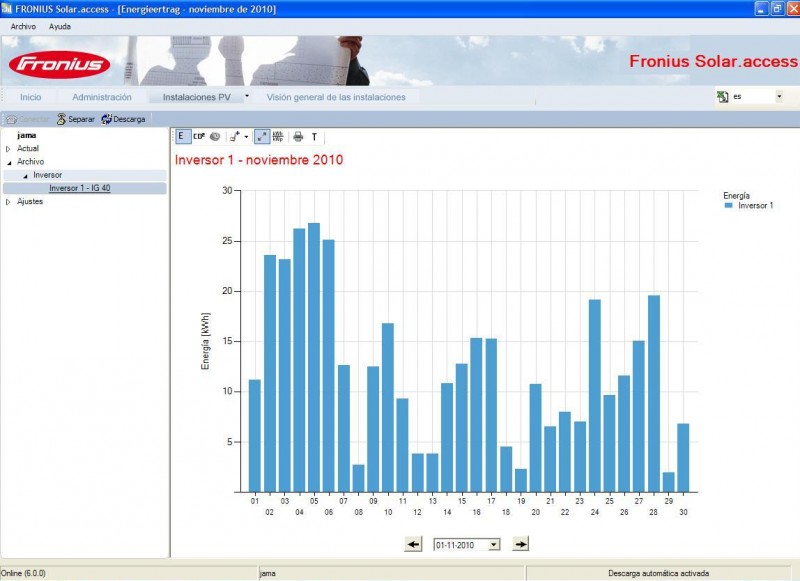Click the add-chart-series icon
The height and width of the screenshot is (581, 800).
(x=235, y=137)
